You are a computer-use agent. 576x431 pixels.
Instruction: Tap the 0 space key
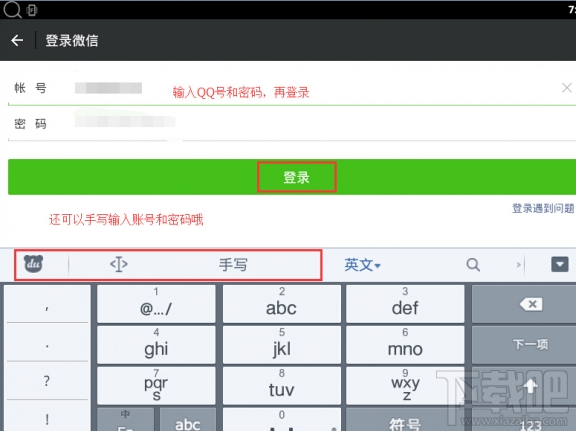point(282,420)
